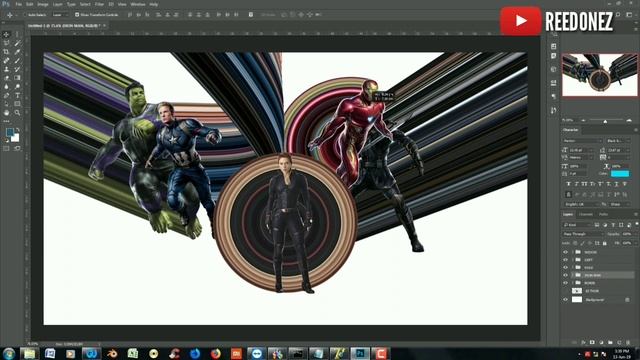
Task: Select the Path Selection tool
Action: pyautogui.click(x=6, y=104)
